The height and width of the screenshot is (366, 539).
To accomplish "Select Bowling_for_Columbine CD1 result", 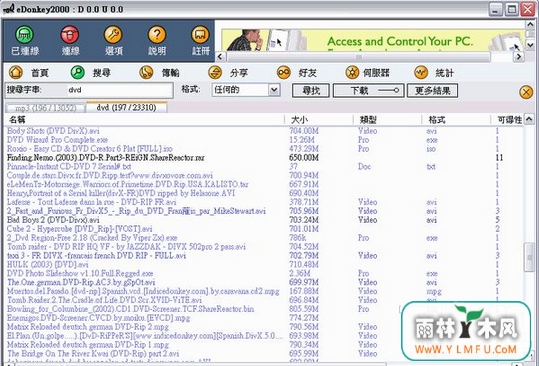I will tap(131, 309).
